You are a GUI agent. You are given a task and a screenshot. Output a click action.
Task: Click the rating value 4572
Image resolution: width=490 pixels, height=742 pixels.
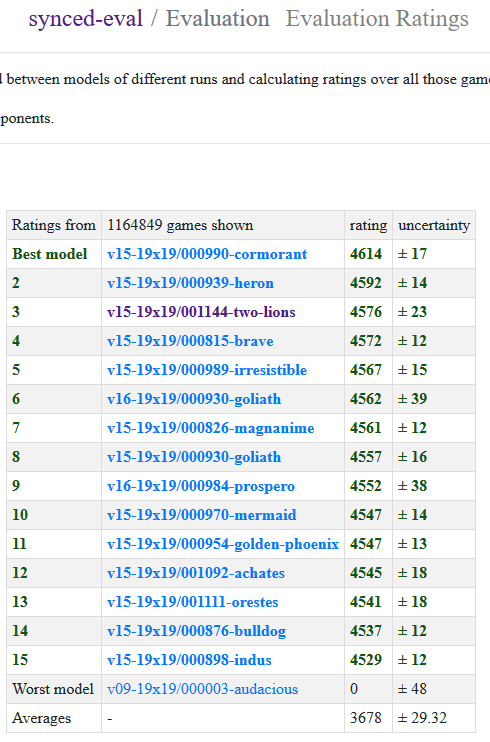[x=366, y=341]
